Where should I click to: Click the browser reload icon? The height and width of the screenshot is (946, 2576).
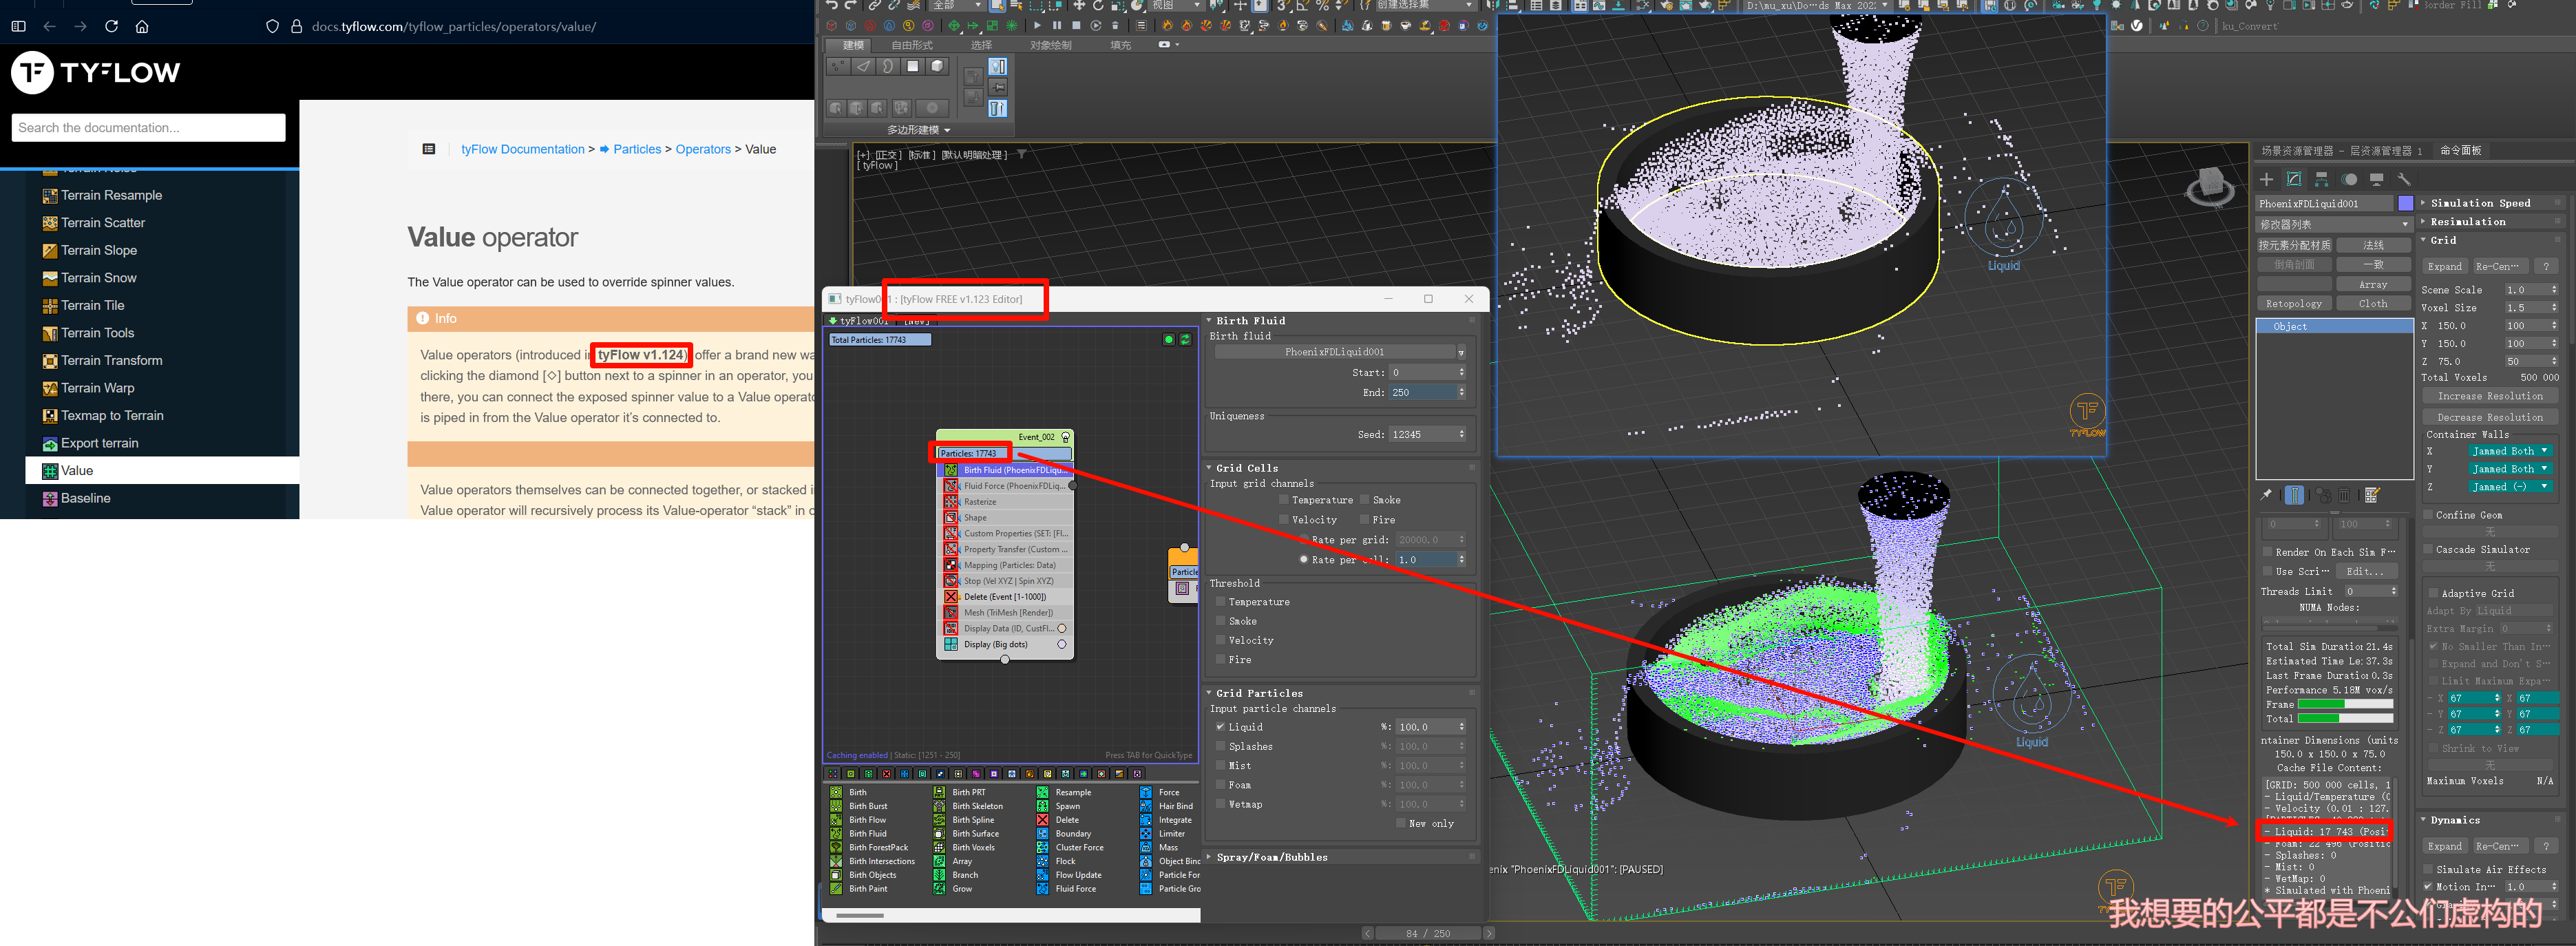pyautogui.click(x=111, y=26)
